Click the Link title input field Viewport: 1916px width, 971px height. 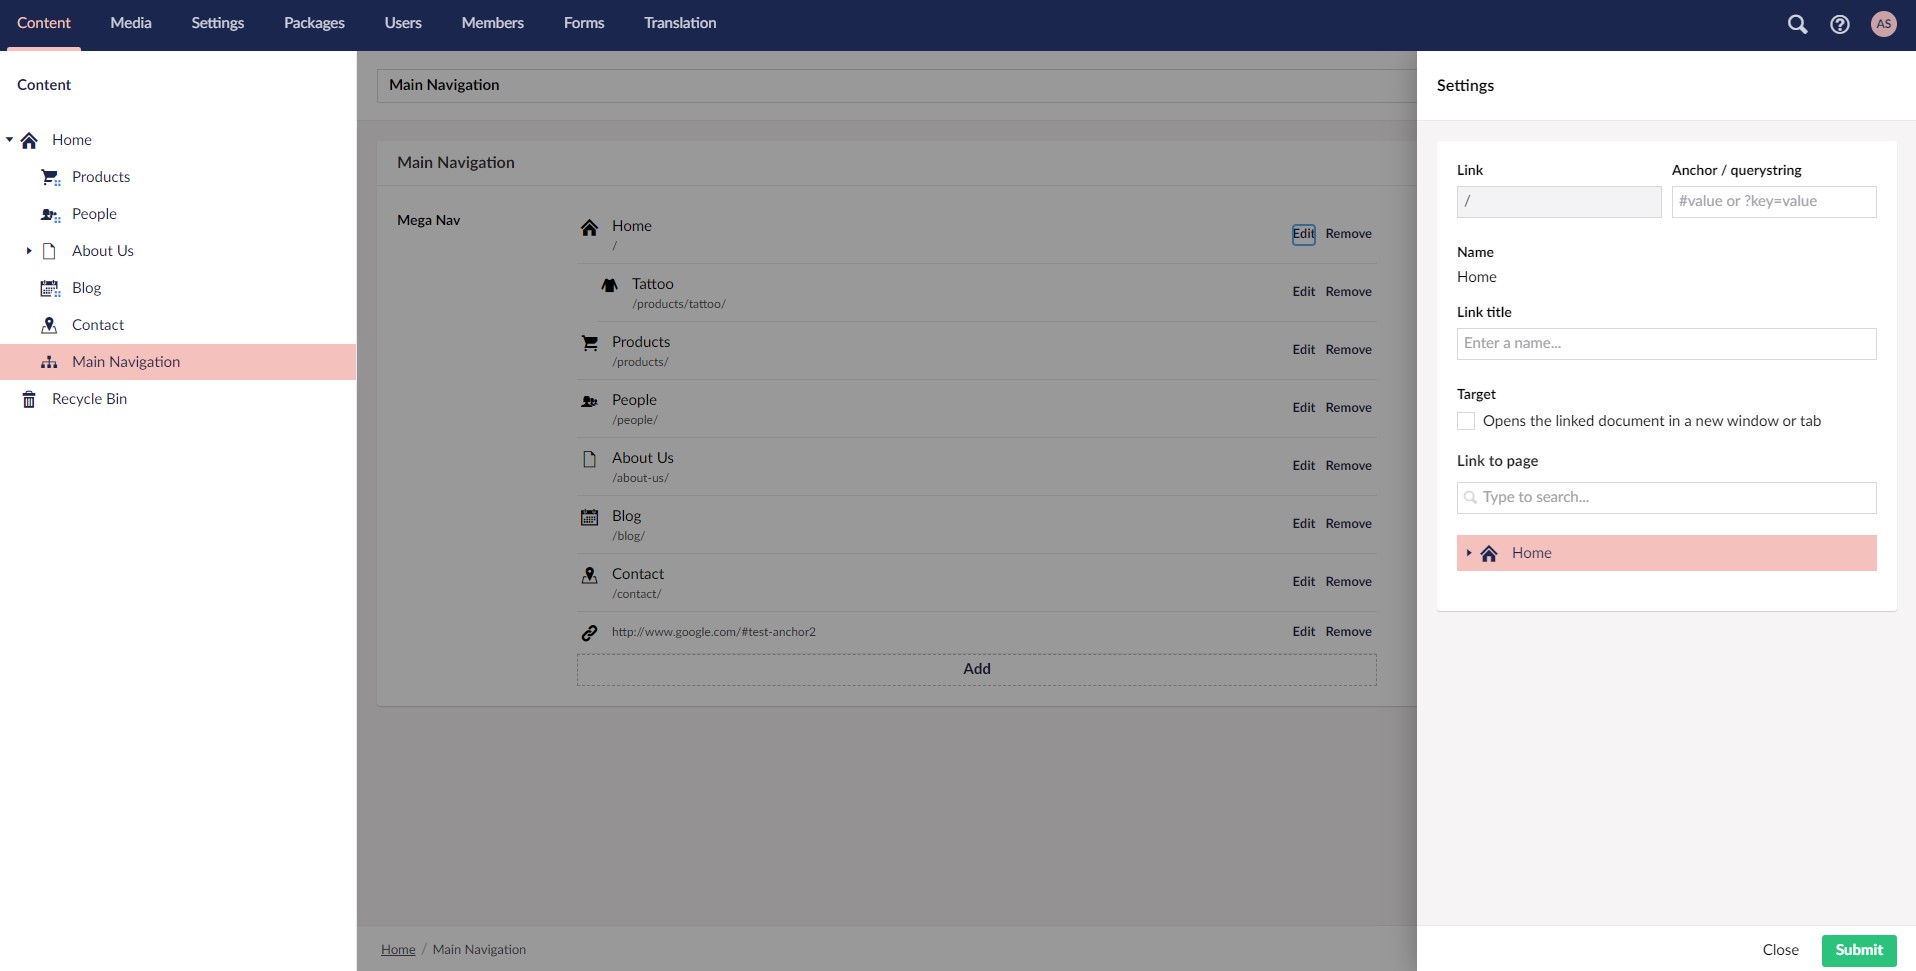[x=1666, y=343]
